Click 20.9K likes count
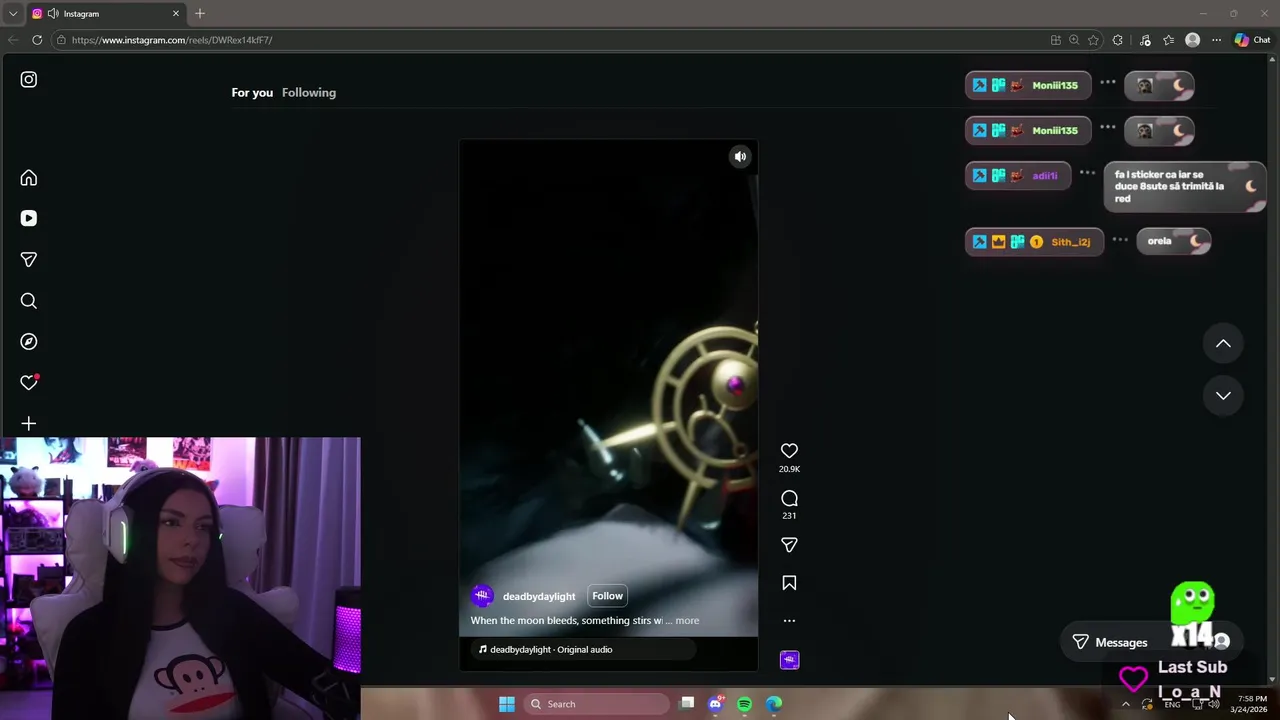This screenshot has height=720, width=1280. click(x=789, y=469)
